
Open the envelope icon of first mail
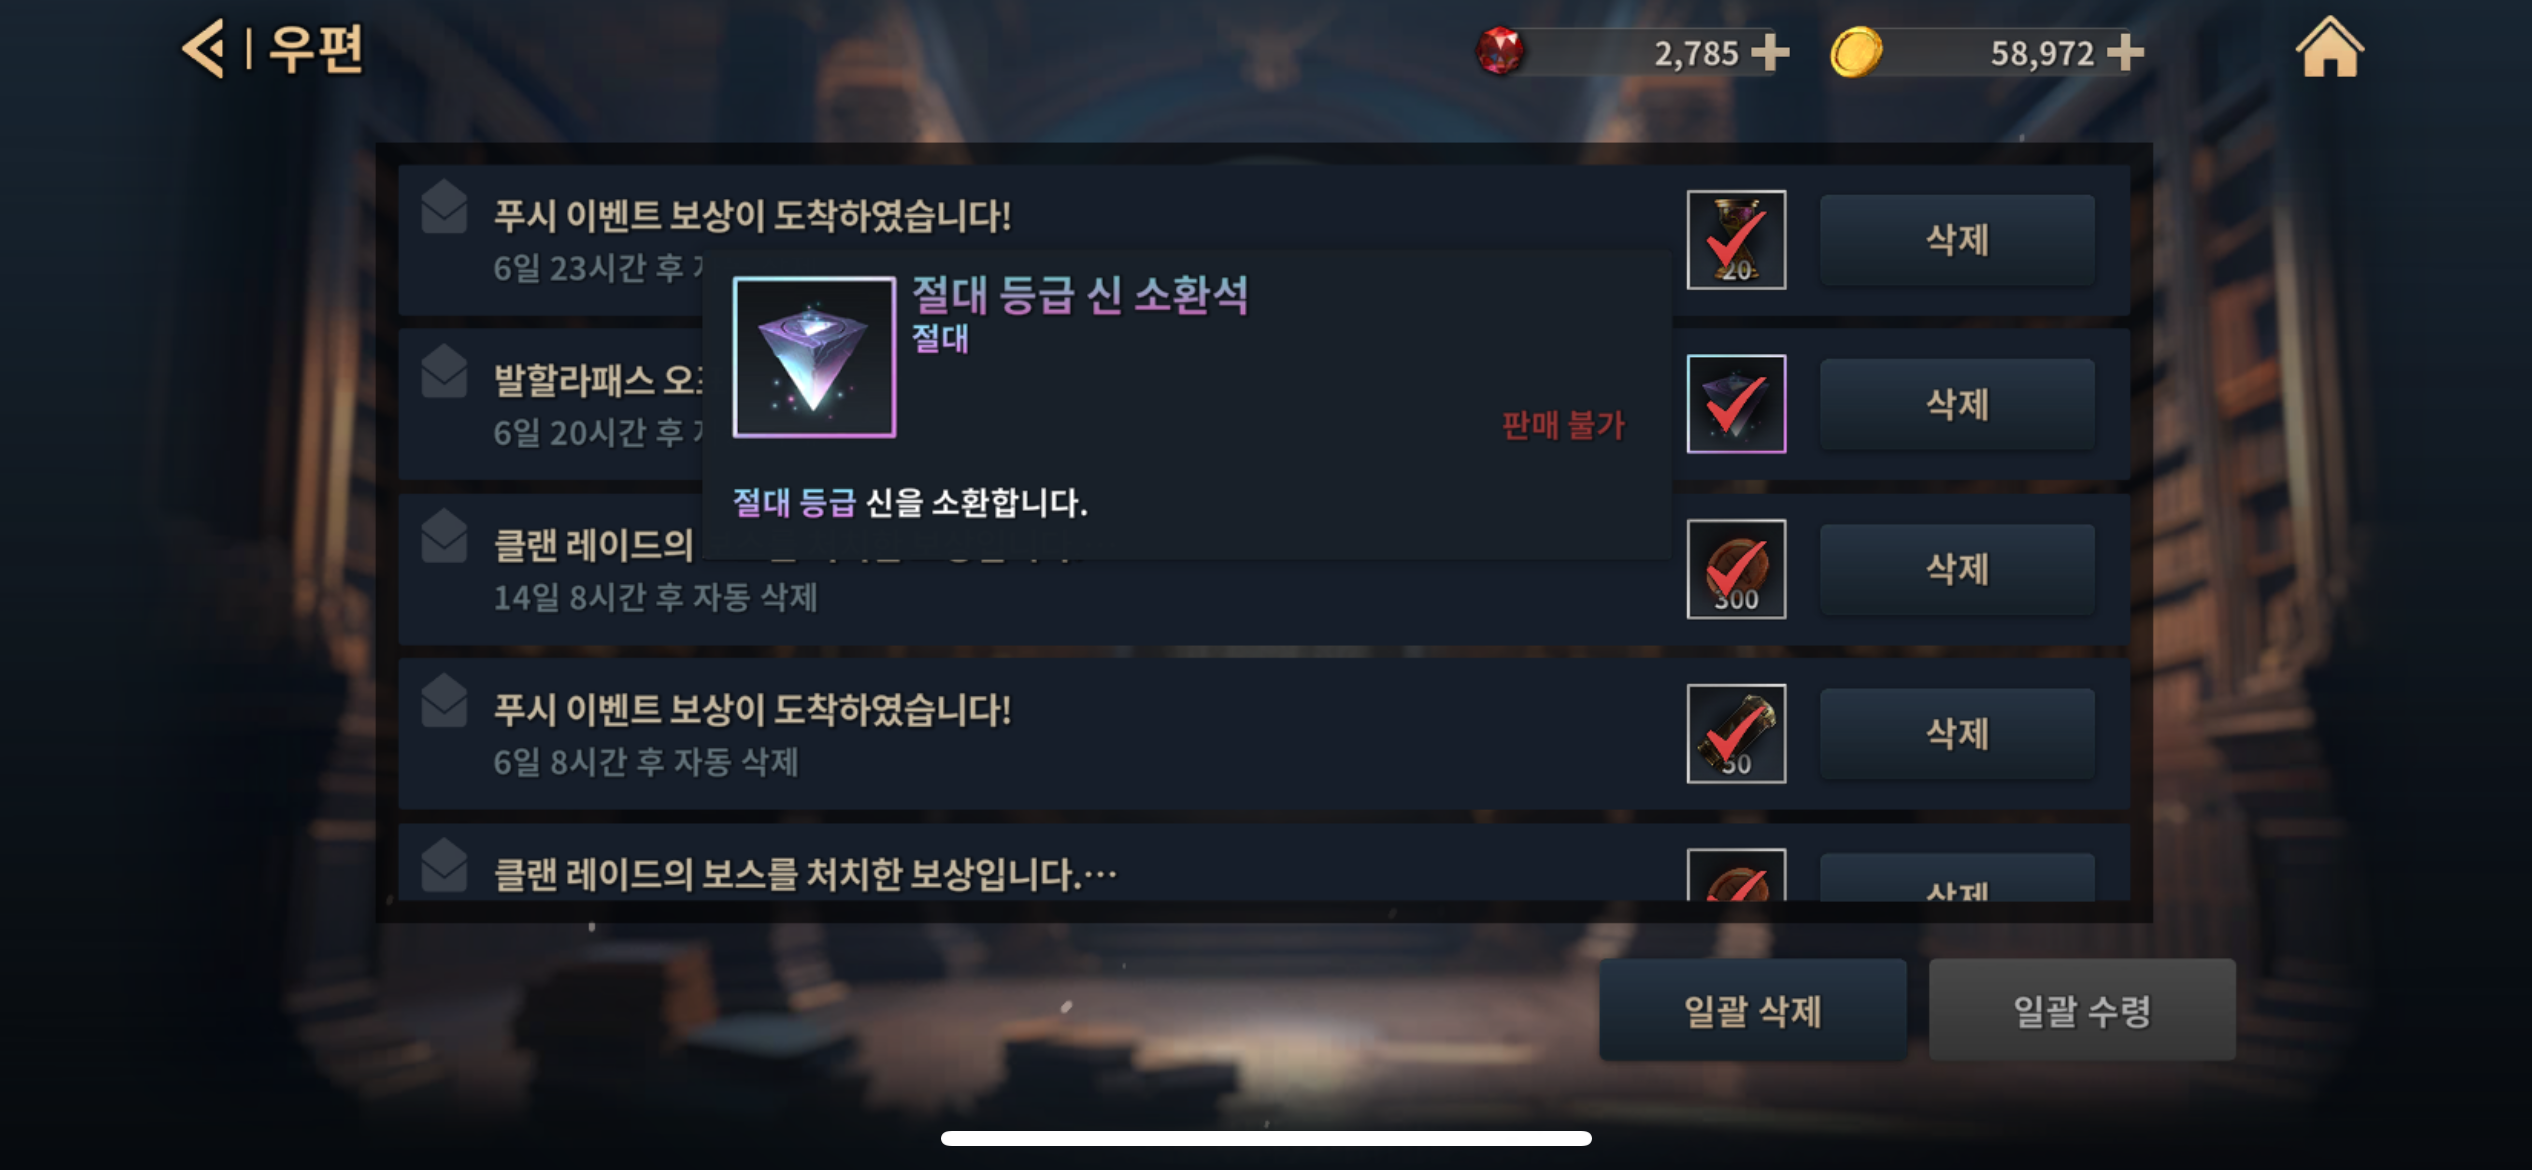point(444,207)
